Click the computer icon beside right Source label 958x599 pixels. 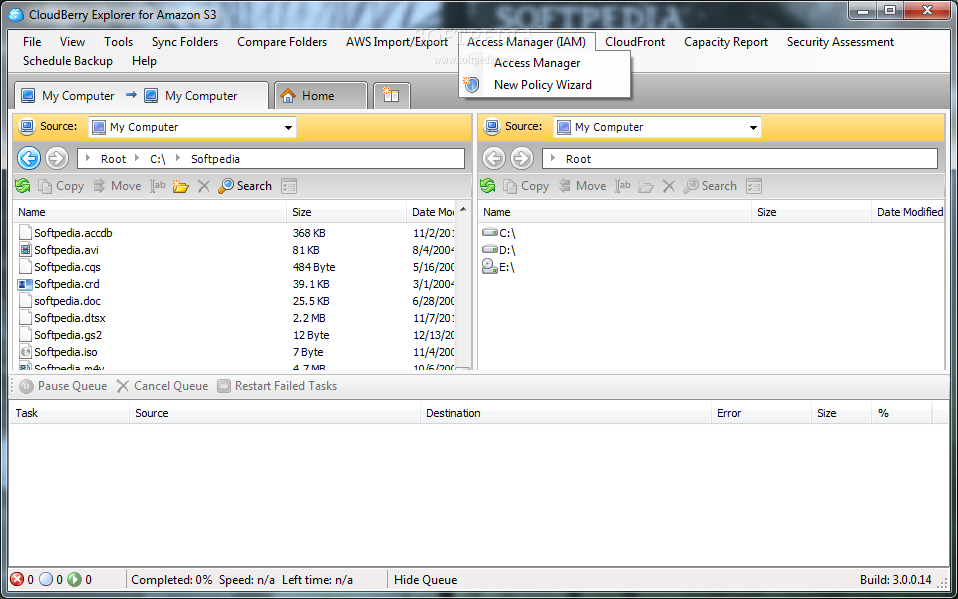point(492,127)
